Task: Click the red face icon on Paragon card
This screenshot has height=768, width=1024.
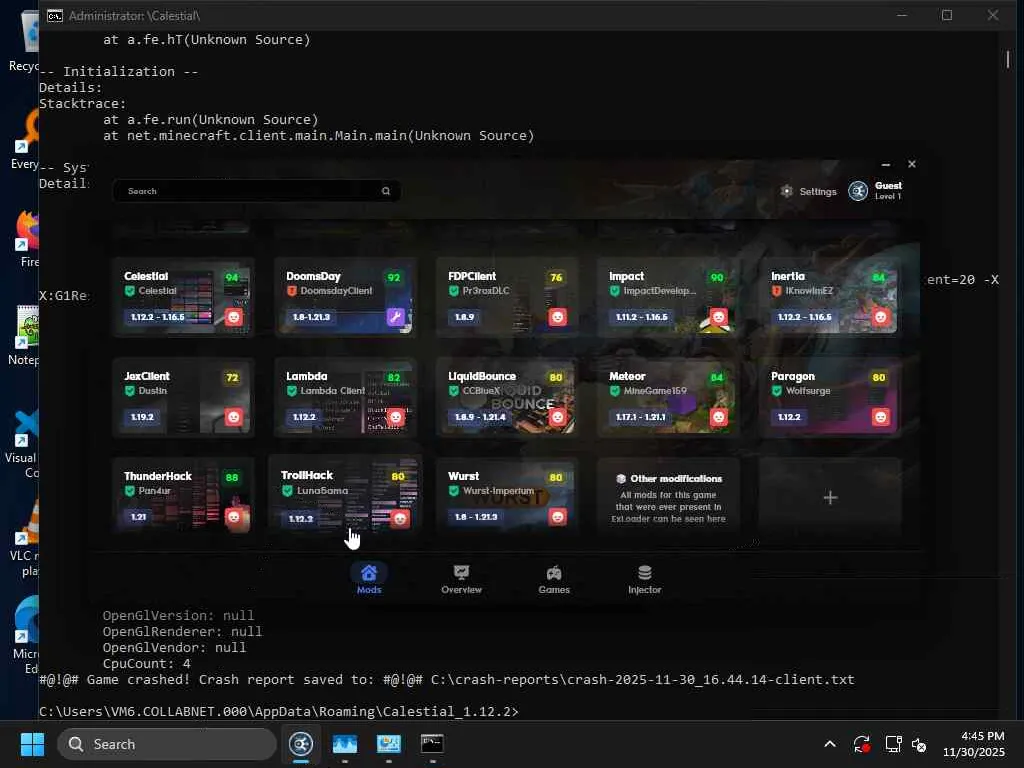Action: (x=880, y=417)
